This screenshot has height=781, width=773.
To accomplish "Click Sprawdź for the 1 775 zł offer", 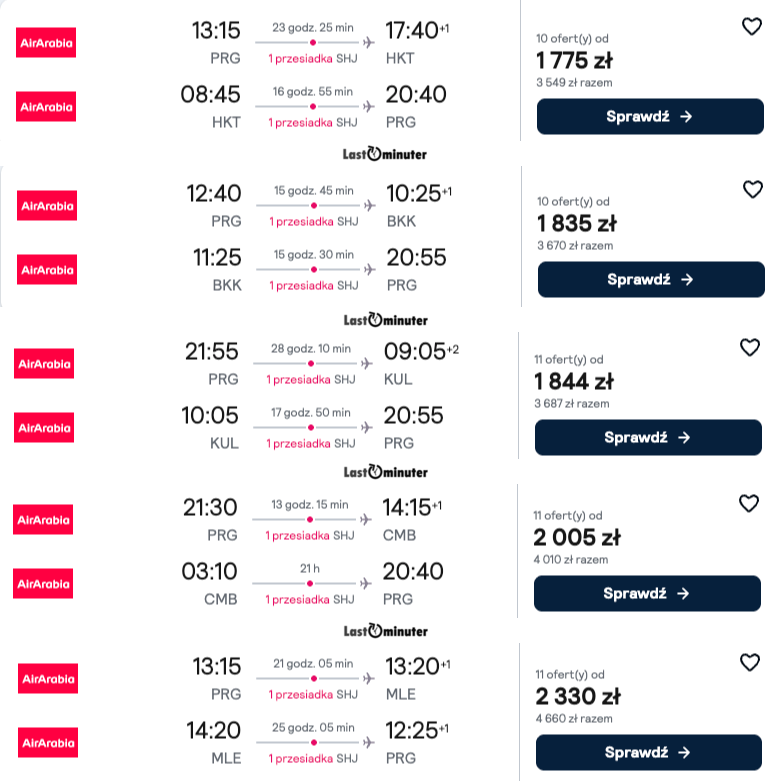I will pos(650,117).
